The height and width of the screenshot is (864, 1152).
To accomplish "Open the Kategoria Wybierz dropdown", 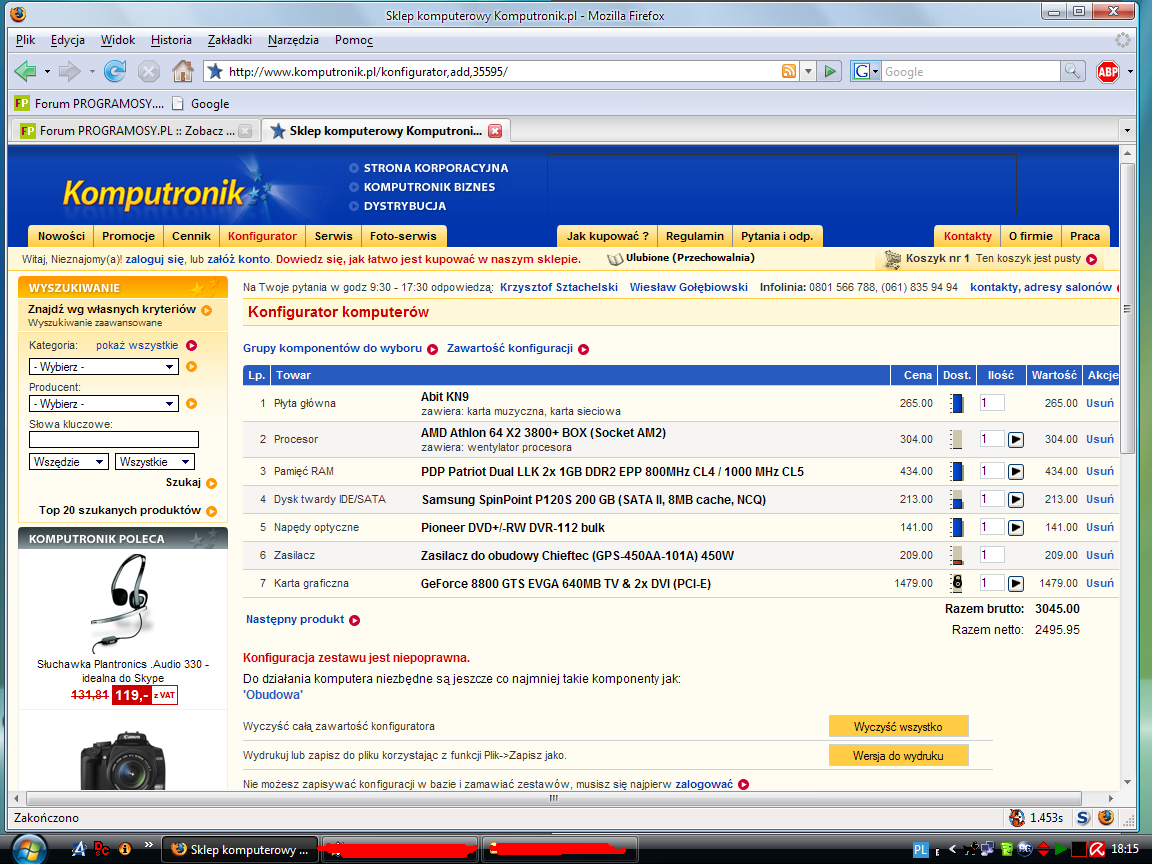I will (x=104, y=367).
